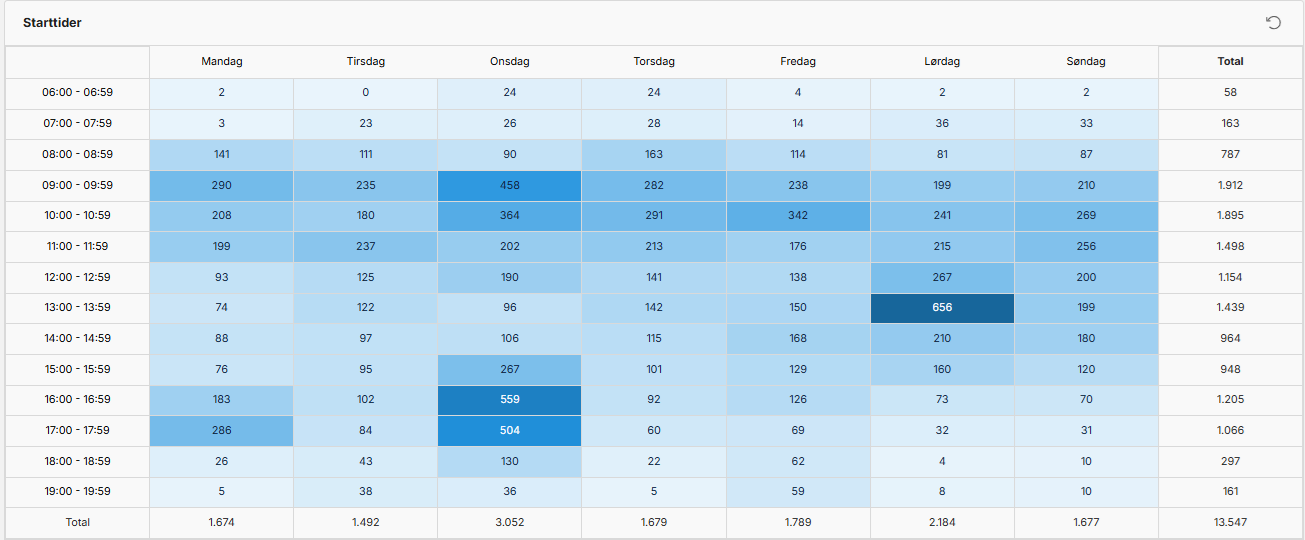Click the darkest cell showing 656
1305x540 pixels.
click(x=942, y=308)
